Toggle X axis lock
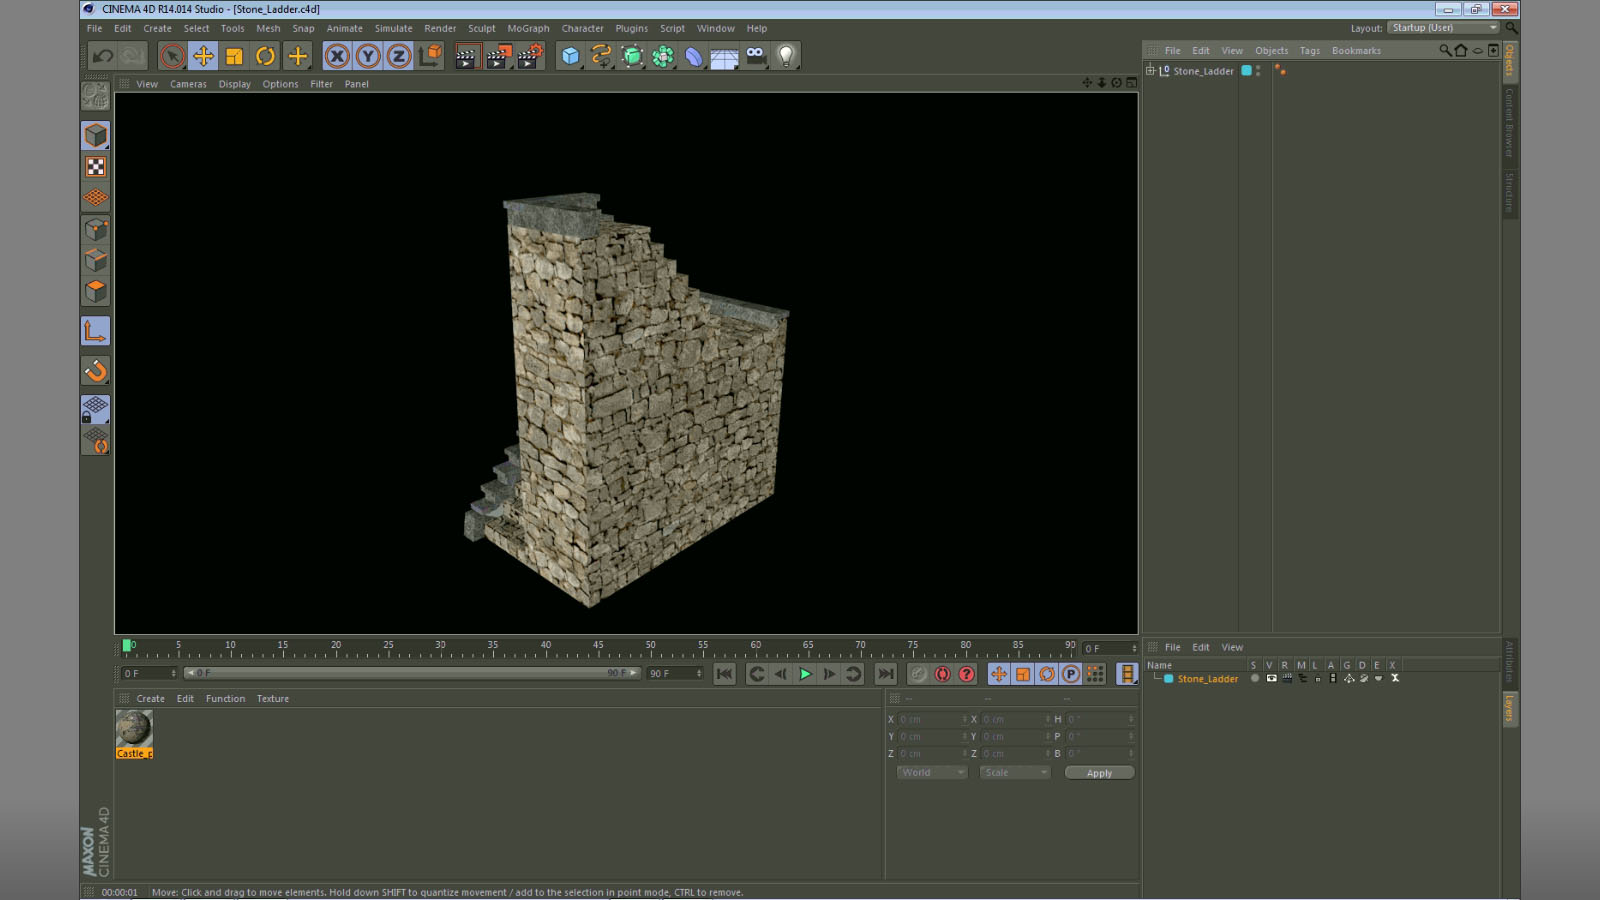The width and height of the screenshot is (1600, 900). (x=337, y=56)
